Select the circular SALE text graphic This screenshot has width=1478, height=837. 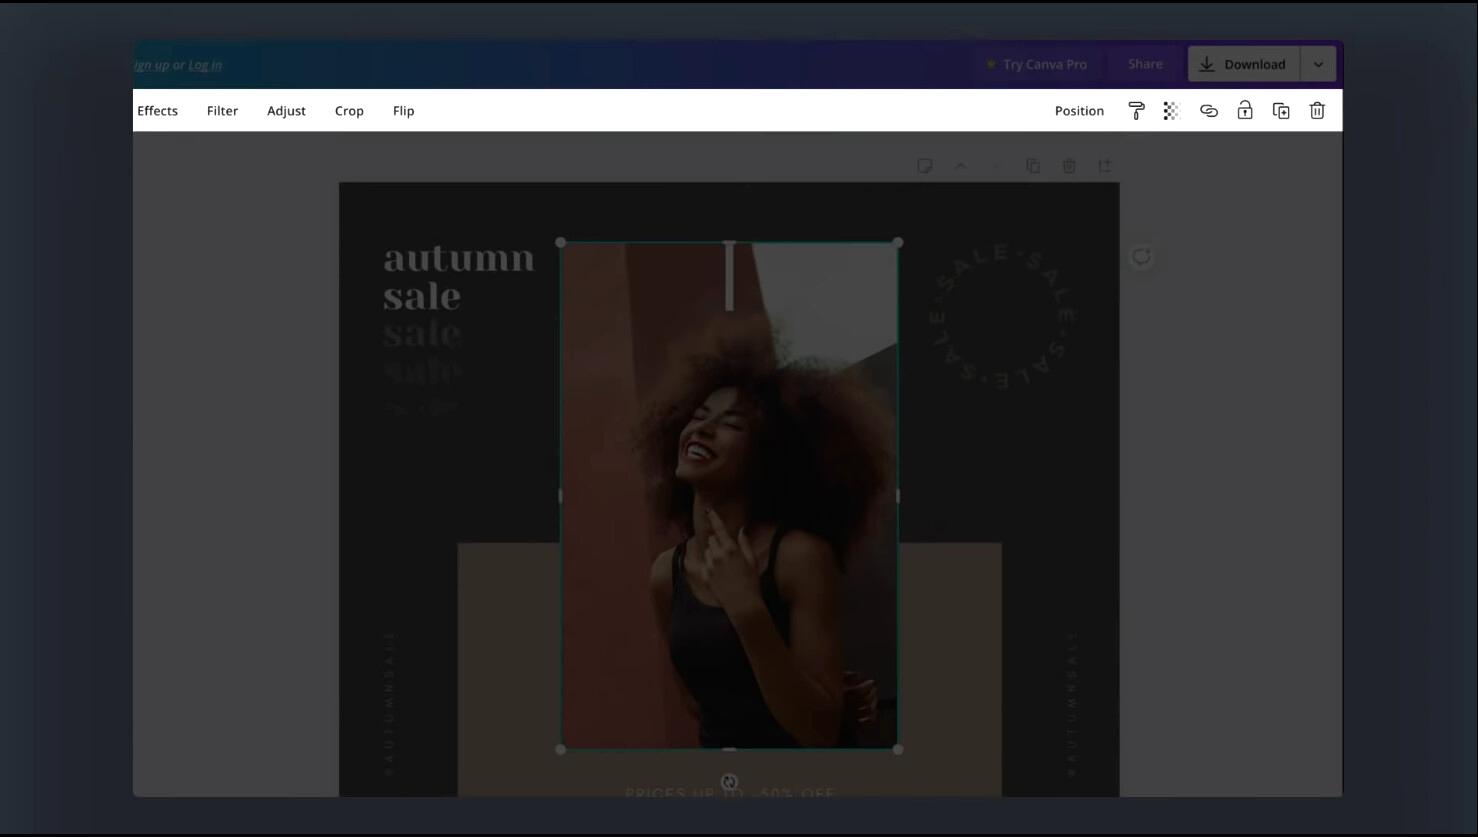[x=1001, y=316]
